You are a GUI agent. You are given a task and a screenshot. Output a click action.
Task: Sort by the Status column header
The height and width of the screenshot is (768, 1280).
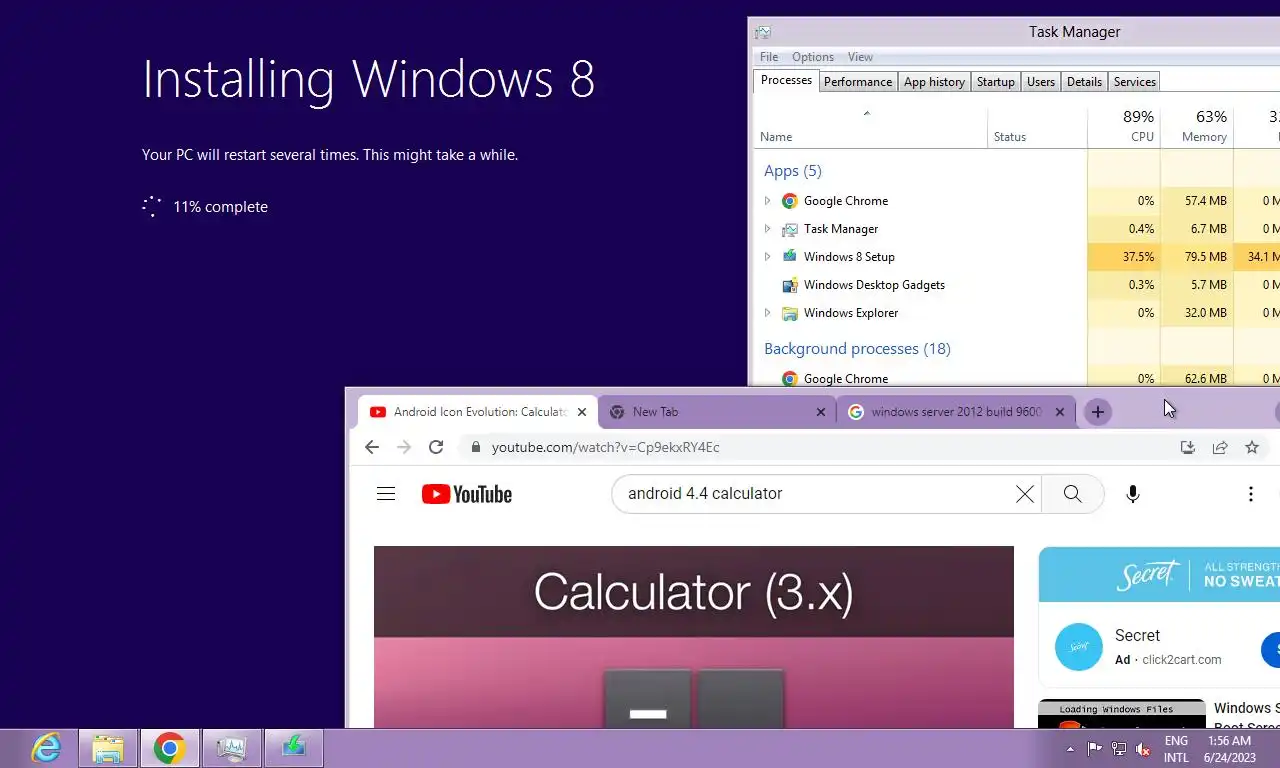tap(1037, 127)
